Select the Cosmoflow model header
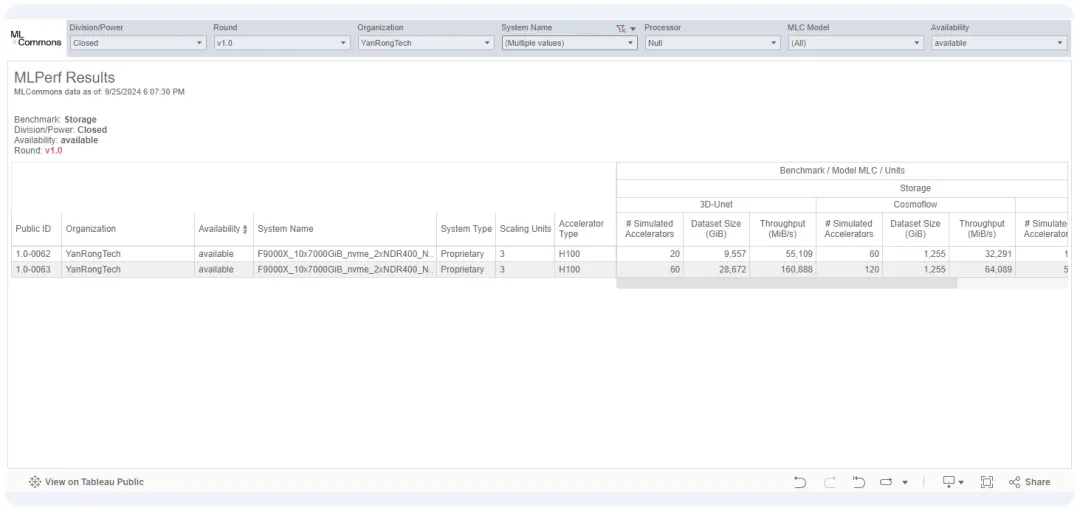The width and height of the screenshot is (1080, 511). (x=915, y=205)
